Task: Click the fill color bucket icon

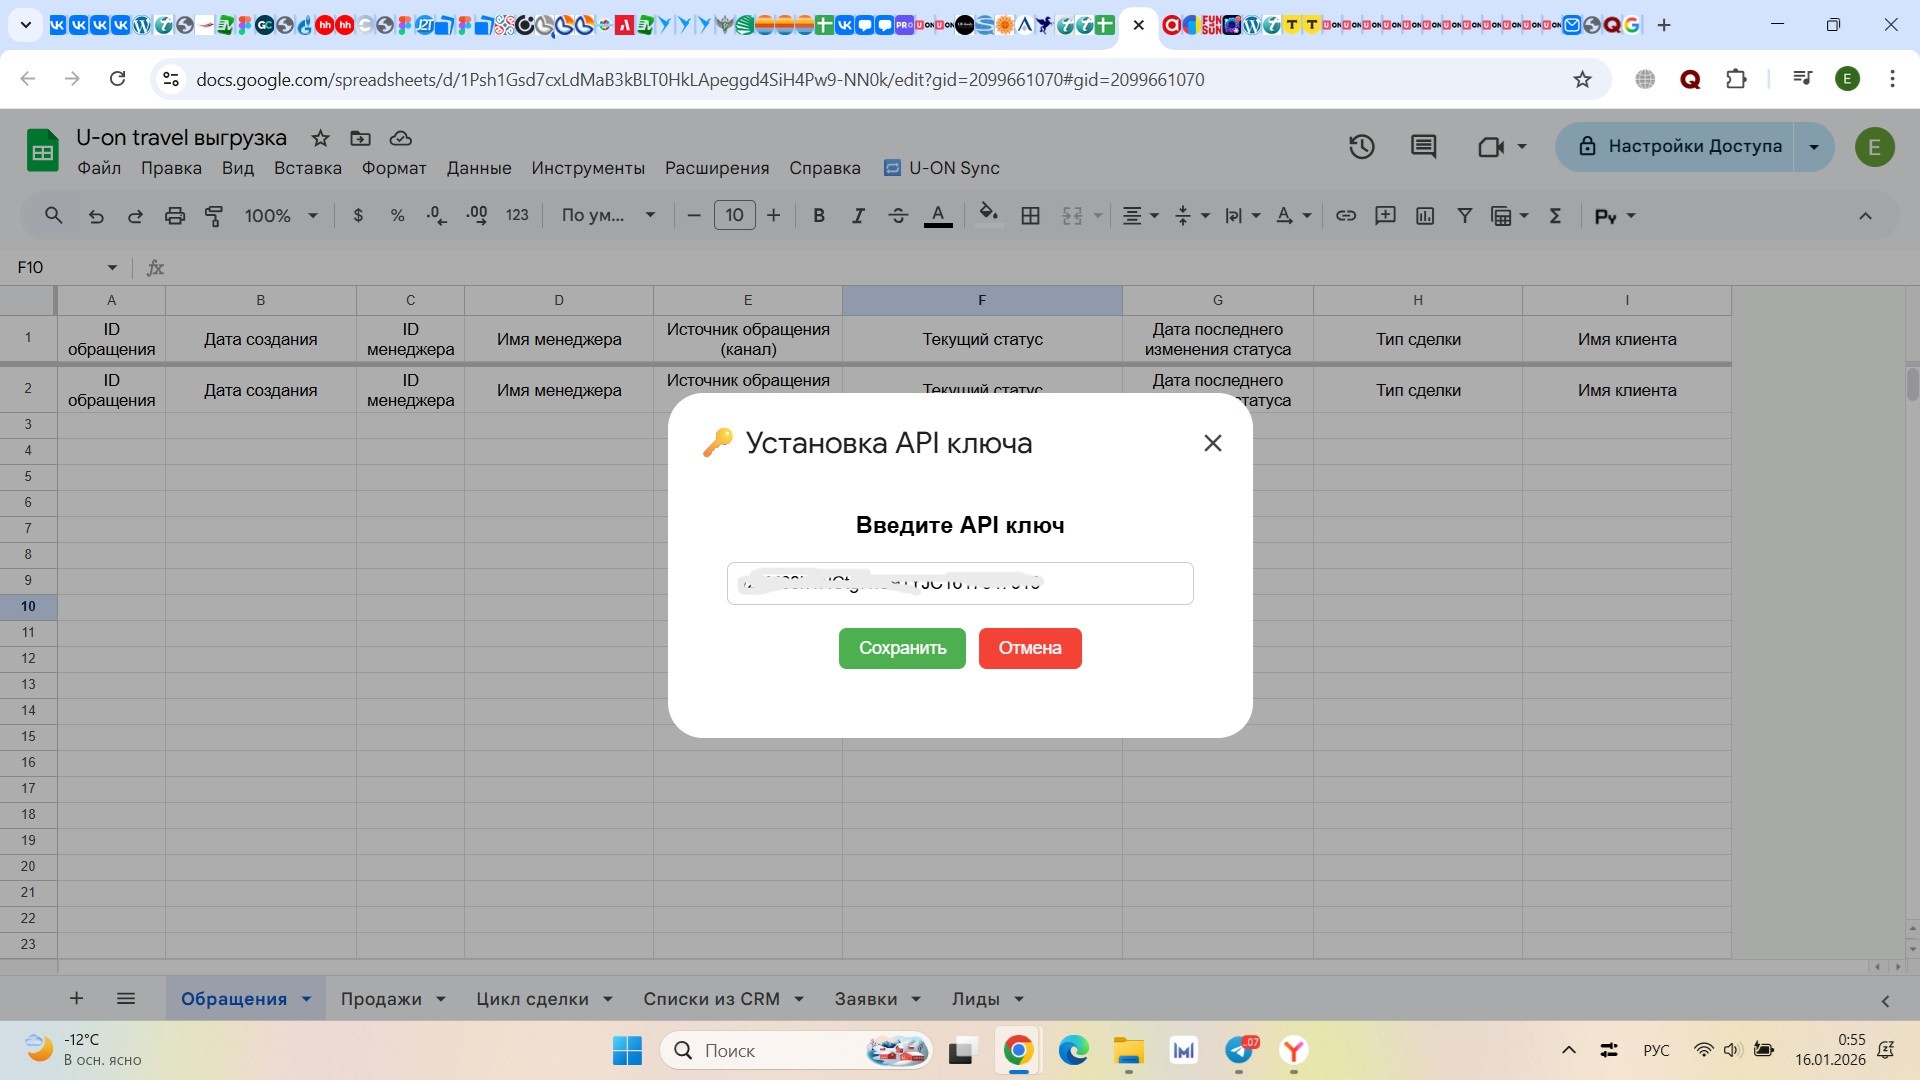Action: click(x=988, y=214)
